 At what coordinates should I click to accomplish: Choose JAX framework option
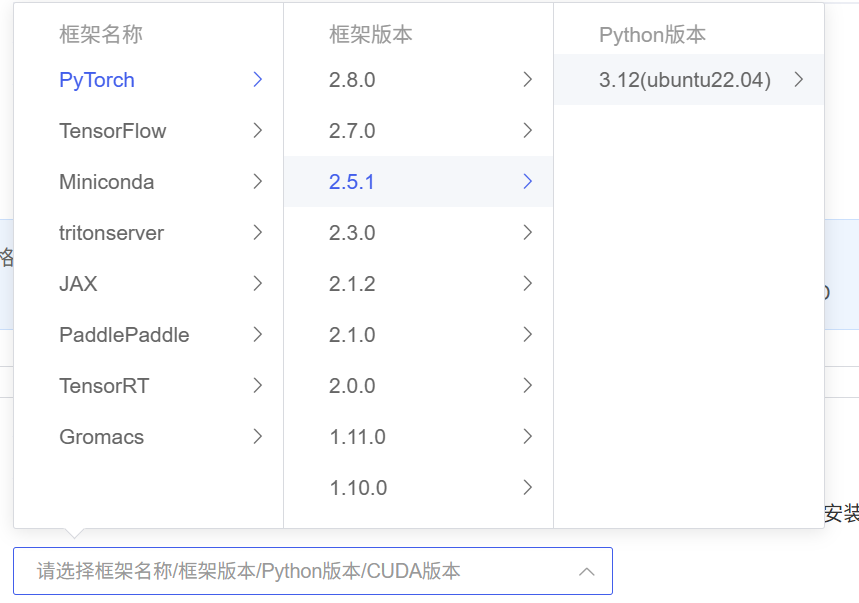coord(148,284)
